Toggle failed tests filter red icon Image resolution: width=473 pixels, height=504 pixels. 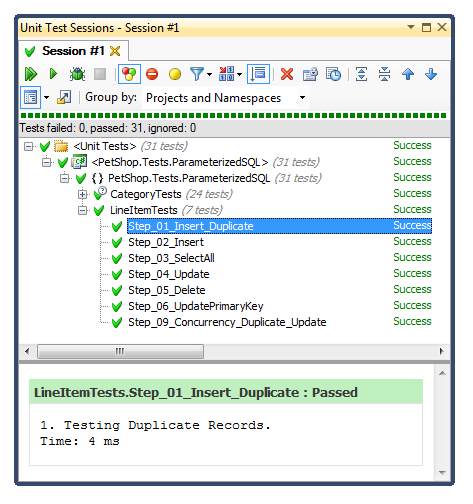click(152, 74)
